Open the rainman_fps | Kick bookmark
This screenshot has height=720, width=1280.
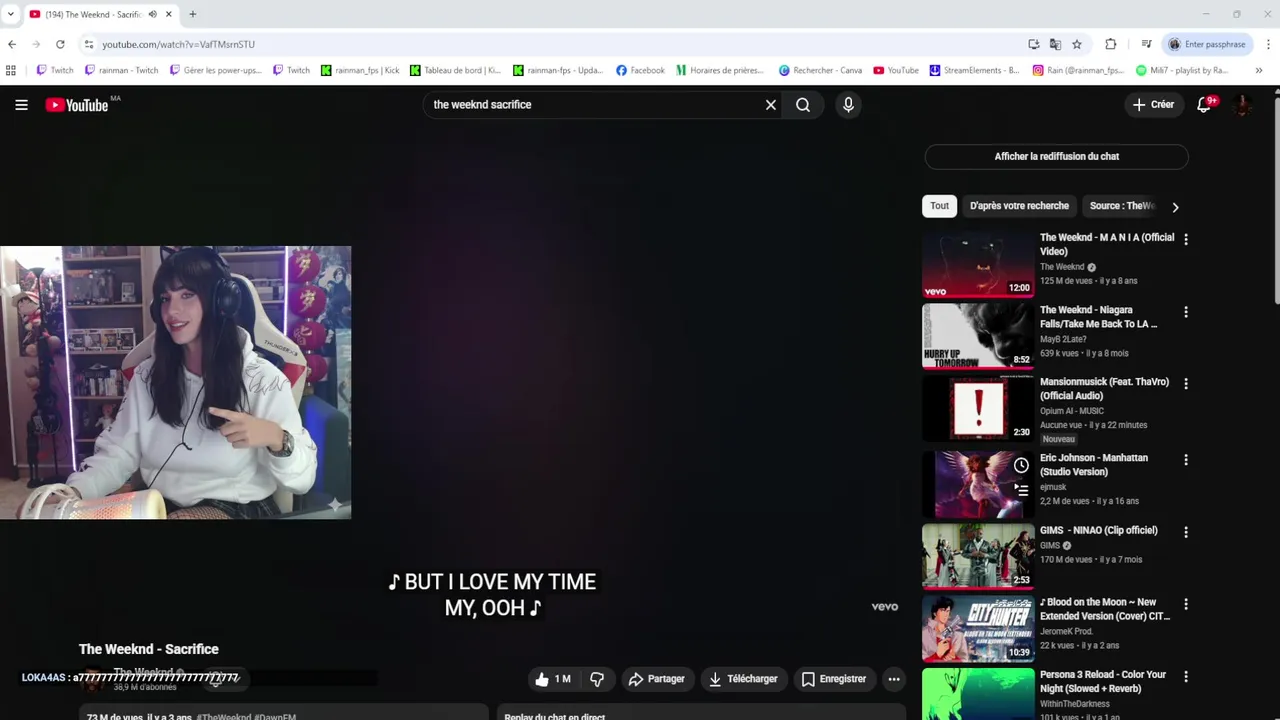click(360, 70)
